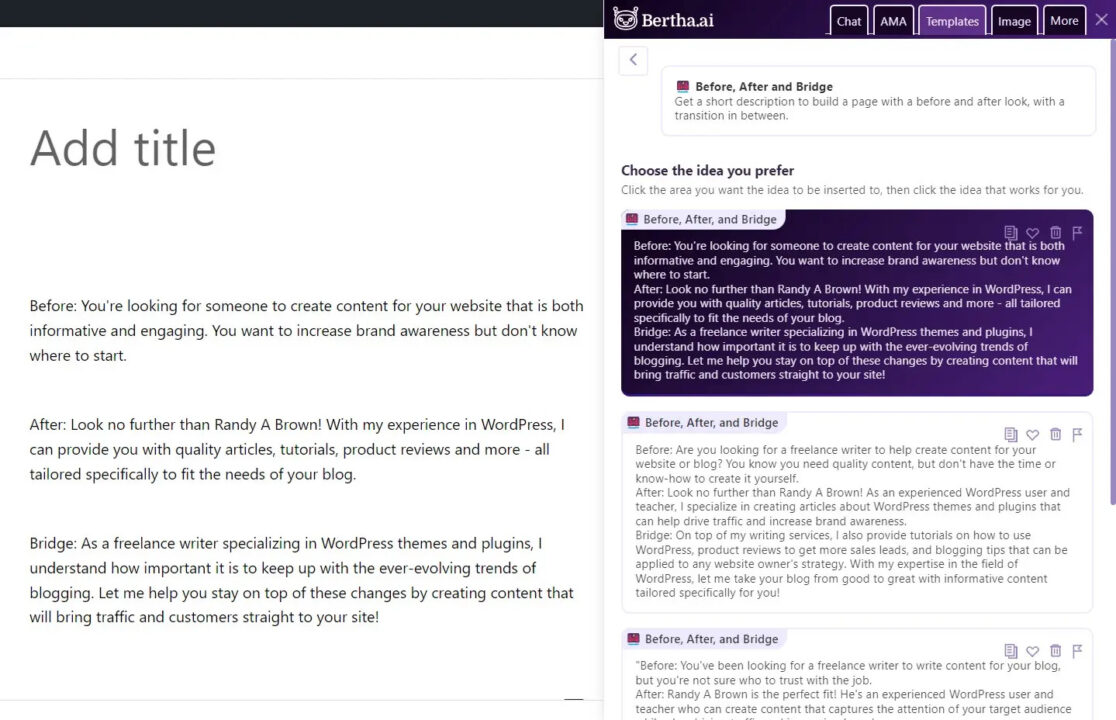Collapse back using the left chevron arrow
Viewport: 1116px width, 720px height.
[x=632, y=60]
